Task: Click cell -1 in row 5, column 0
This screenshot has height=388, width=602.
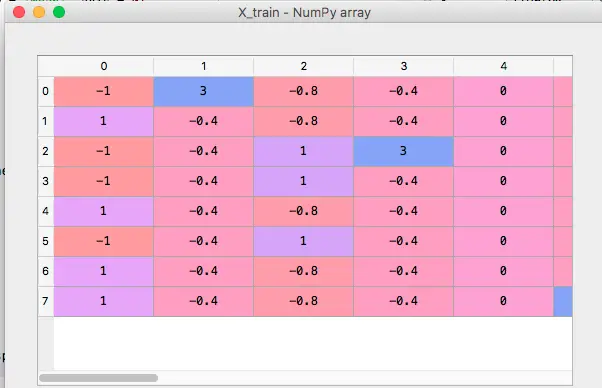Action: coord(104,241)
